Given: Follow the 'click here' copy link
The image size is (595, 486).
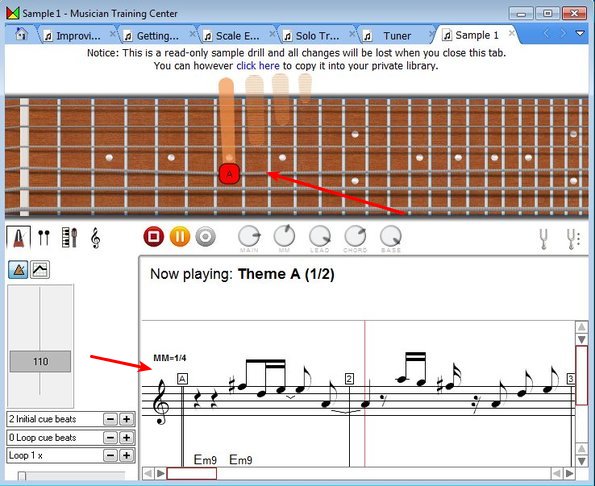Looking at the screenshot, I should click(x=258, y=66).
